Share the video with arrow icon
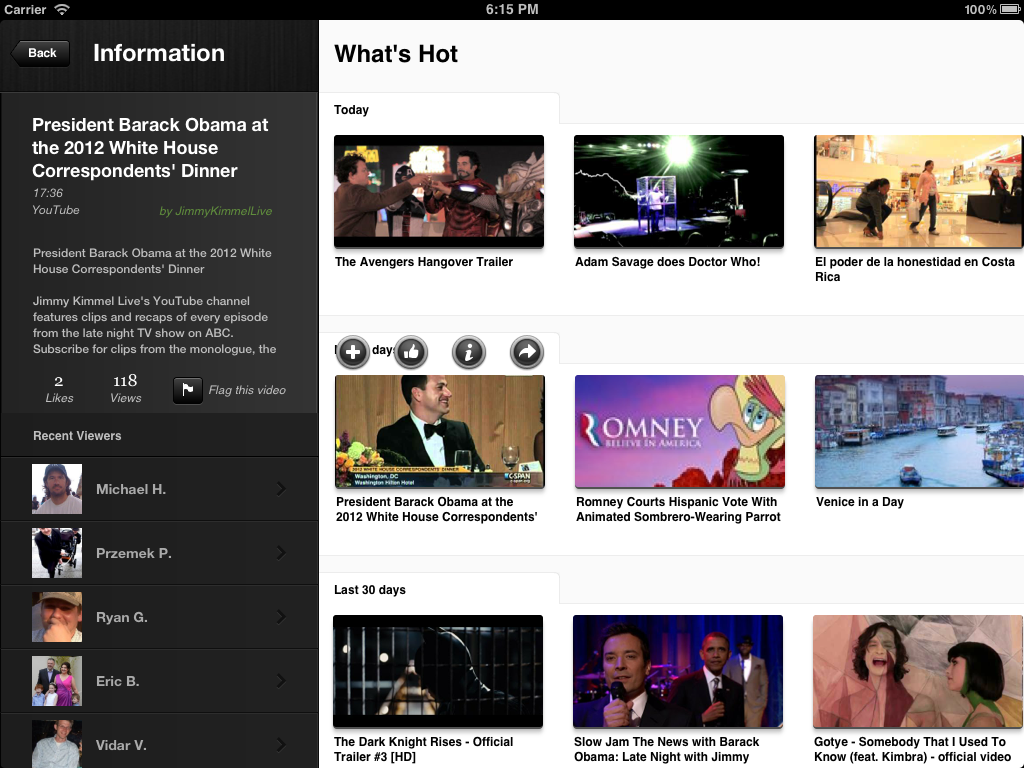 click(x=526, y=352)
